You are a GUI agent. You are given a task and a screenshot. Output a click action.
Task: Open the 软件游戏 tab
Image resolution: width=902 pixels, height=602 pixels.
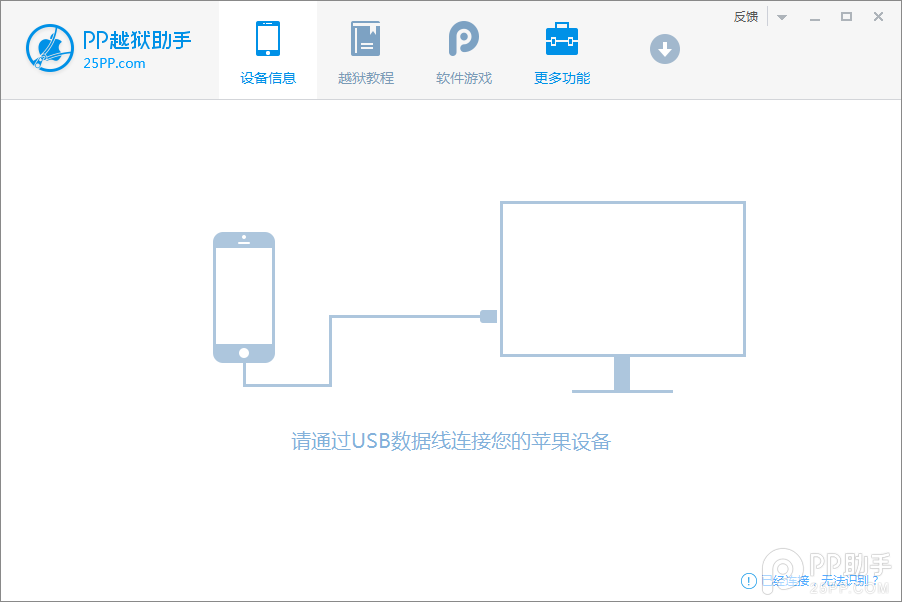(463, 50)
